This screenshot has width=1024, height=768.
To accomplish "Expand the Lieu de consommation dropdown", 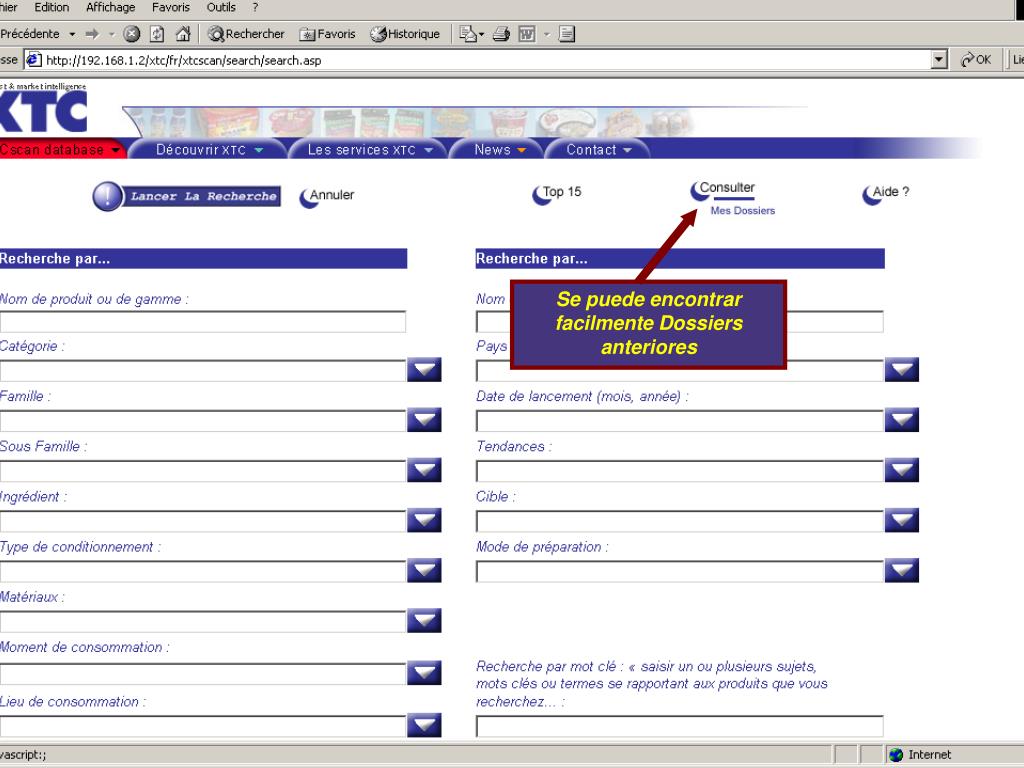I will coord(424,725).
